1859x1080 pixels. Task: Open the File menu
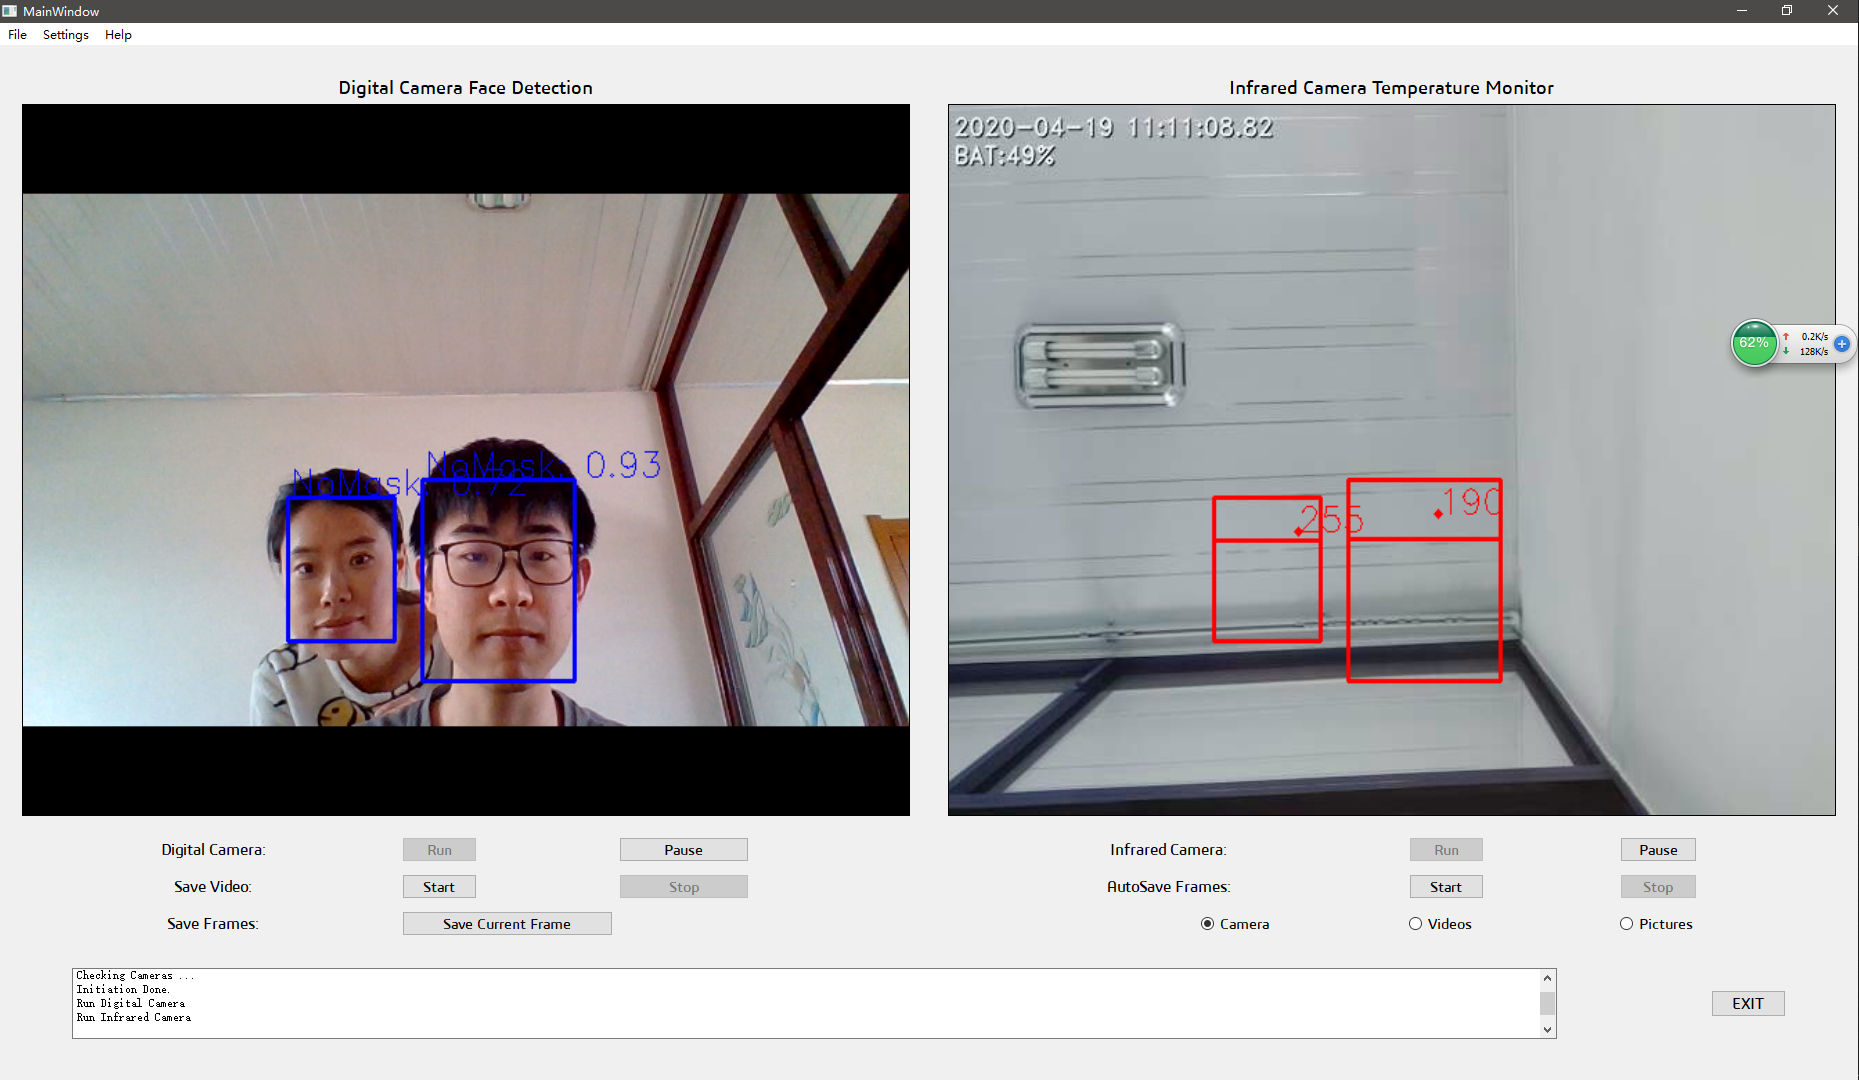click(x=17, y=34)
